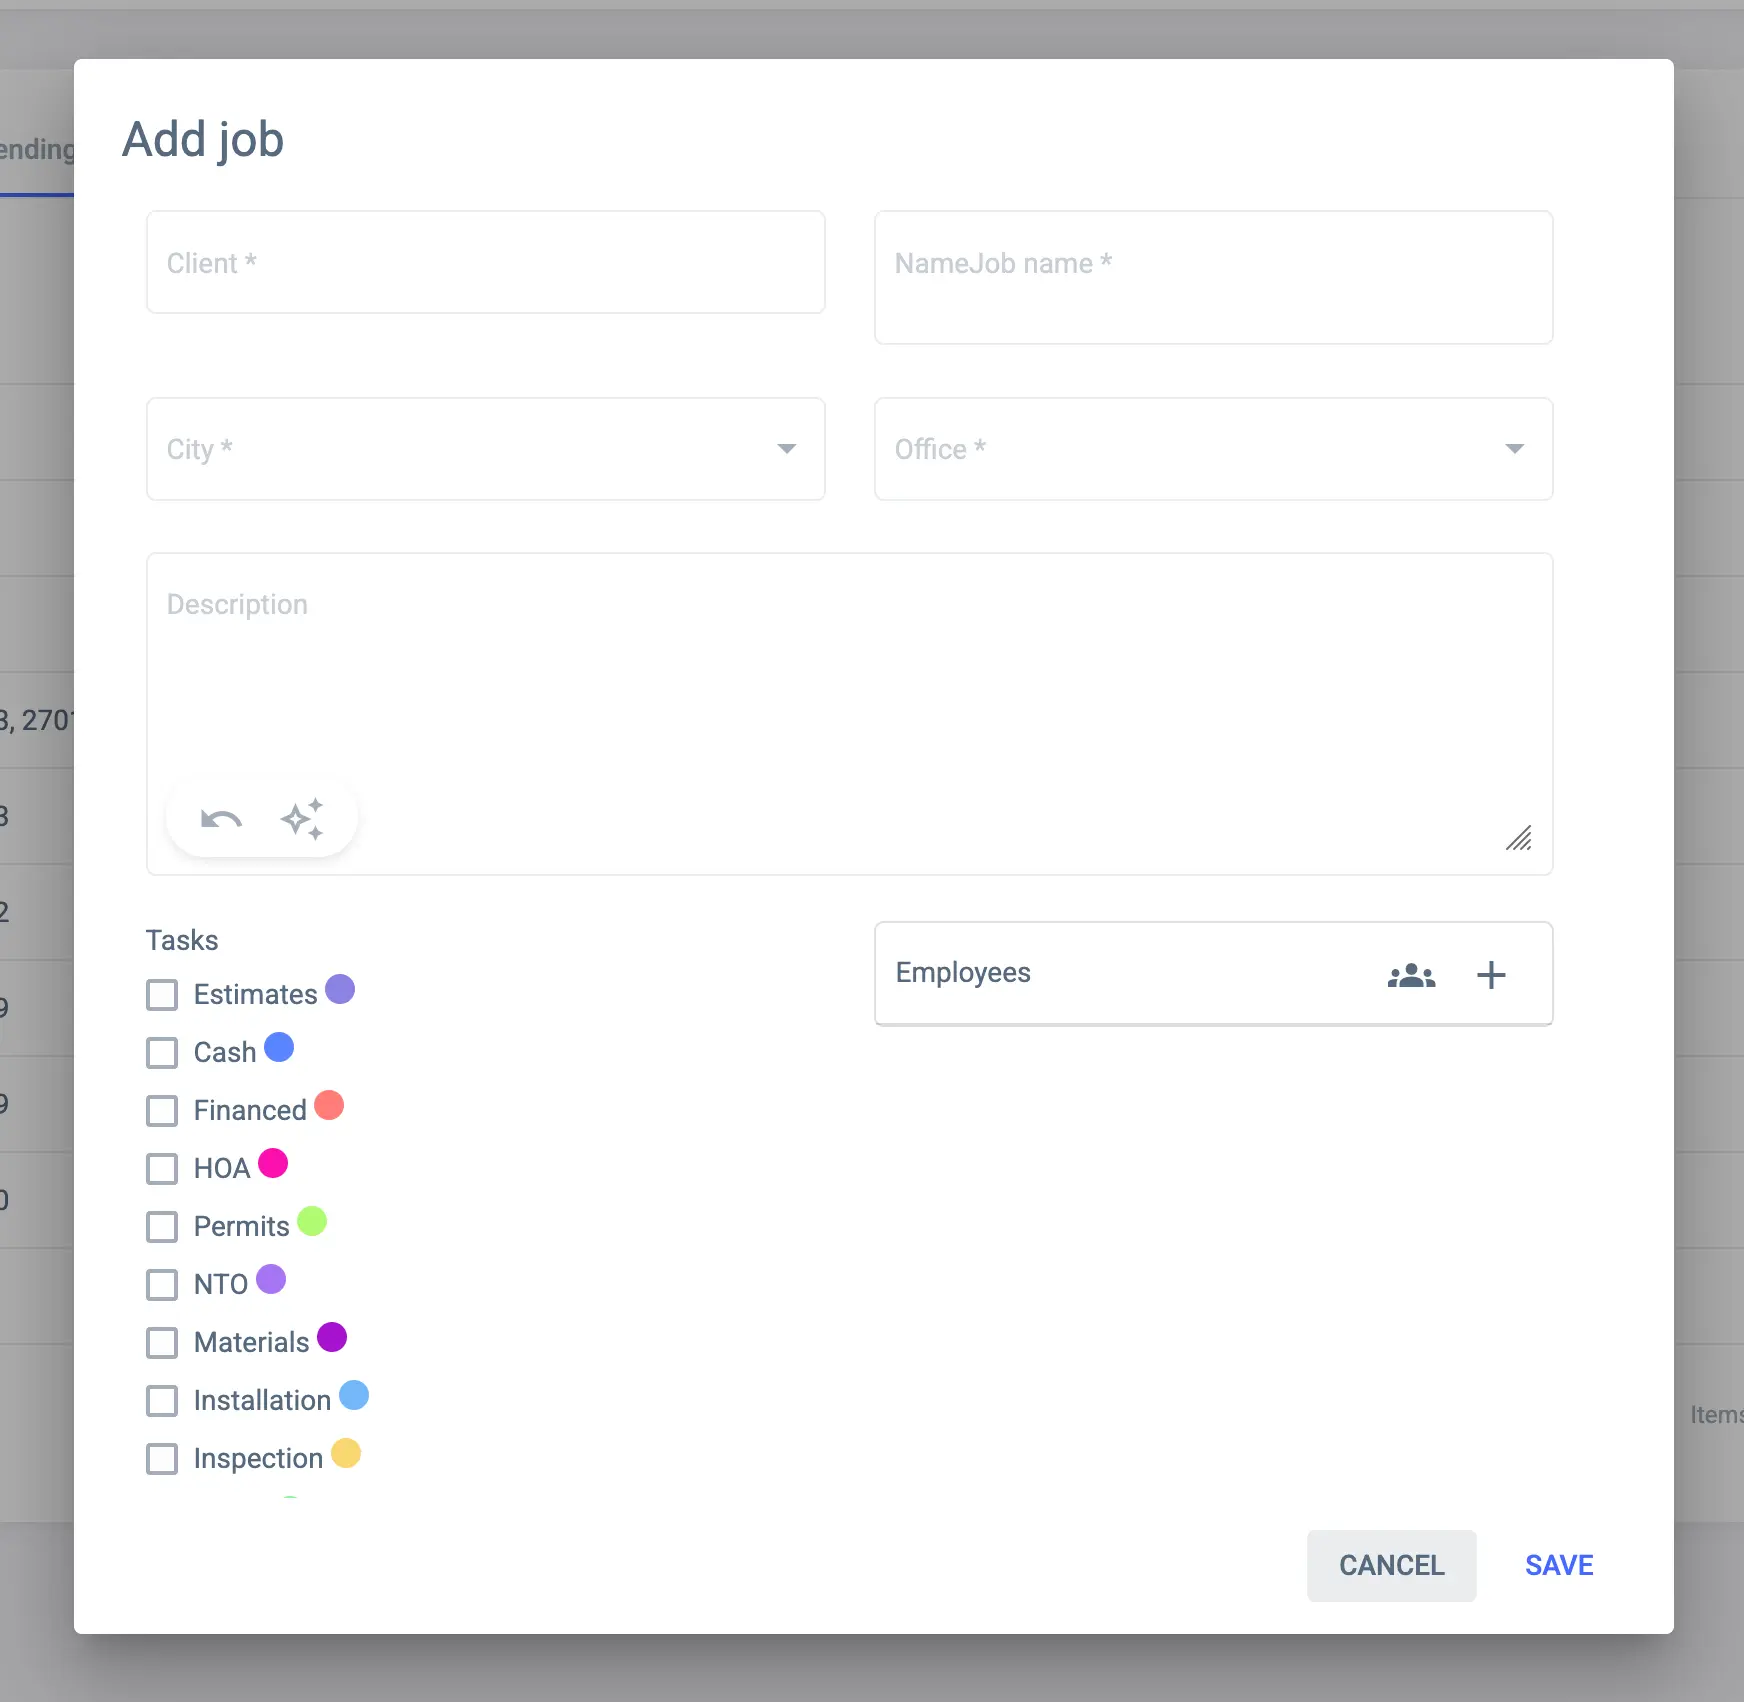This screenshot has width=1744, height=1702.
Task: Check the Estimates task checkbox
Action: [x=162, y=995]
